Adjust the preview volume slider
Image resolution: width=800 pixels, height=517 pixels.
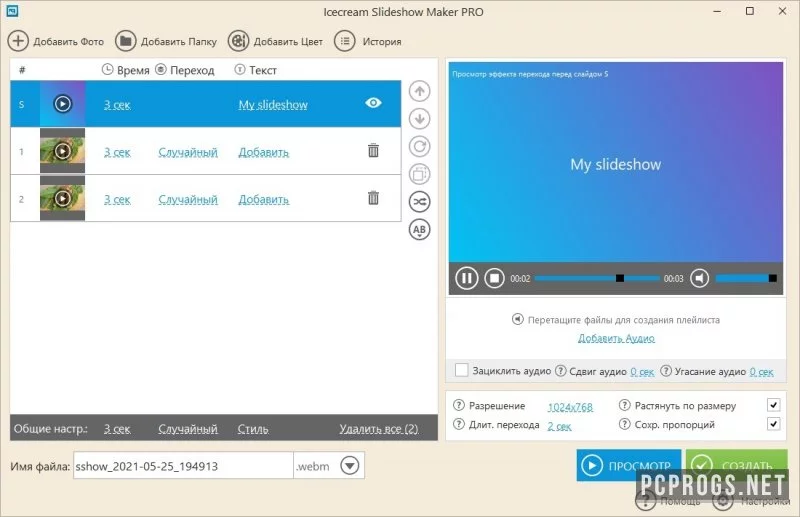click(746, 278)
